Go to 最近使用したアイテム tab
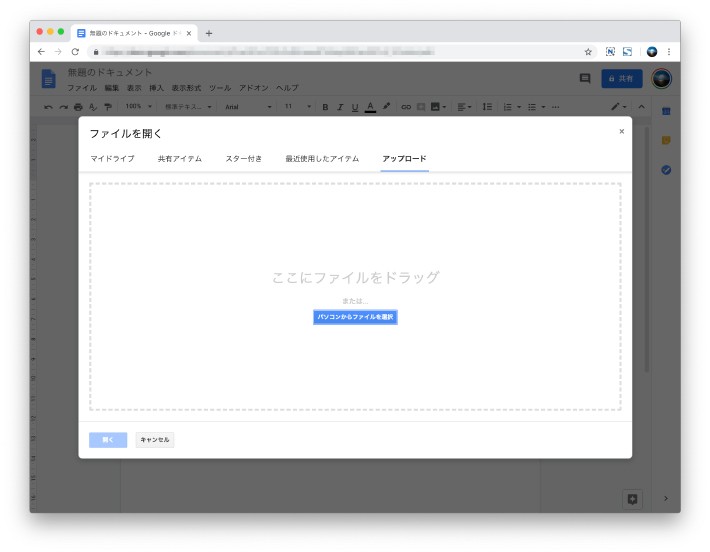 pyautogui.click(x=322, y=158)
